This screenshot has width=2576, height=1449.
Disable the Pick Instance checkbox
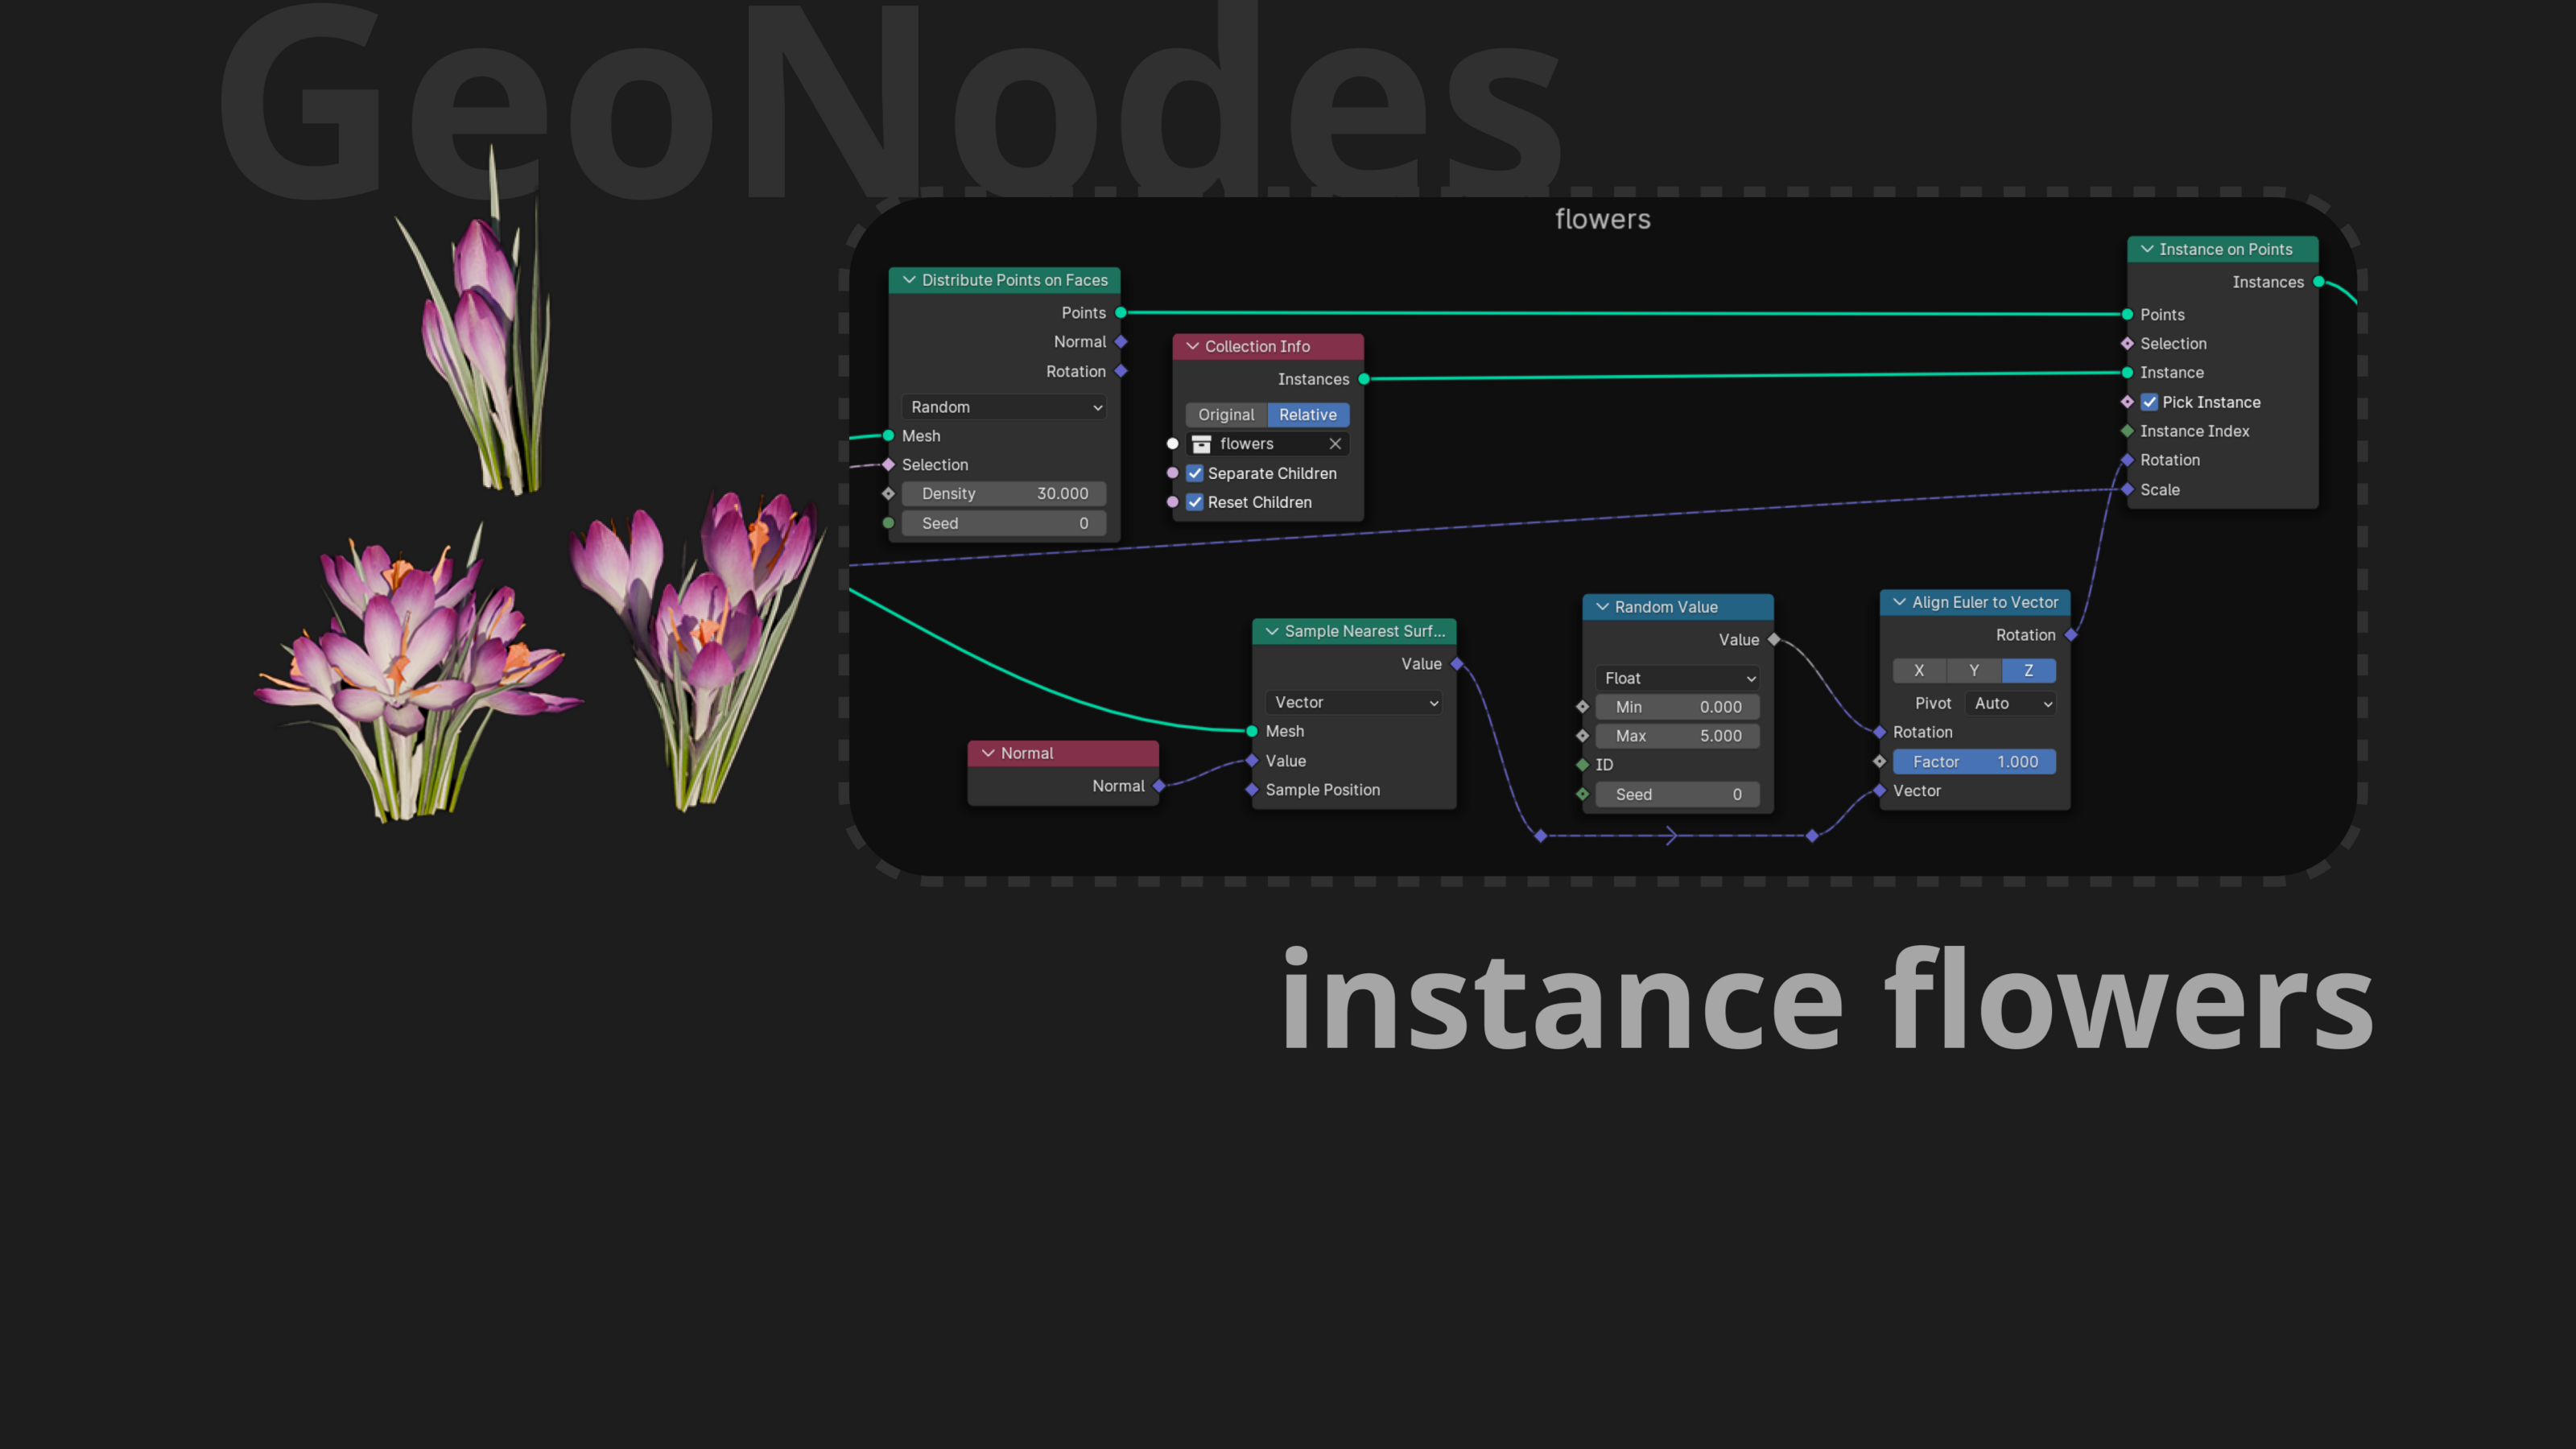(x=2149, y=402)
